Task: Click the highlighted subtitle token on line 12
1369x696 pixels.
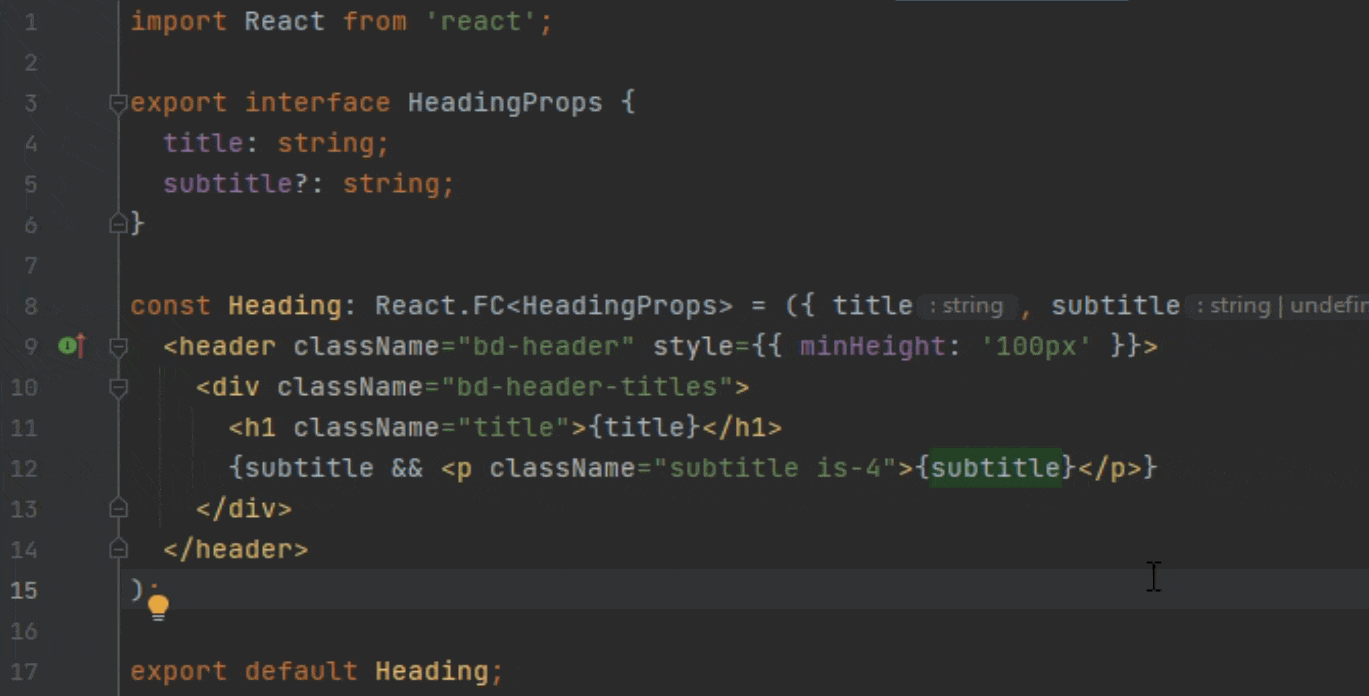Action: pos(996,466)
